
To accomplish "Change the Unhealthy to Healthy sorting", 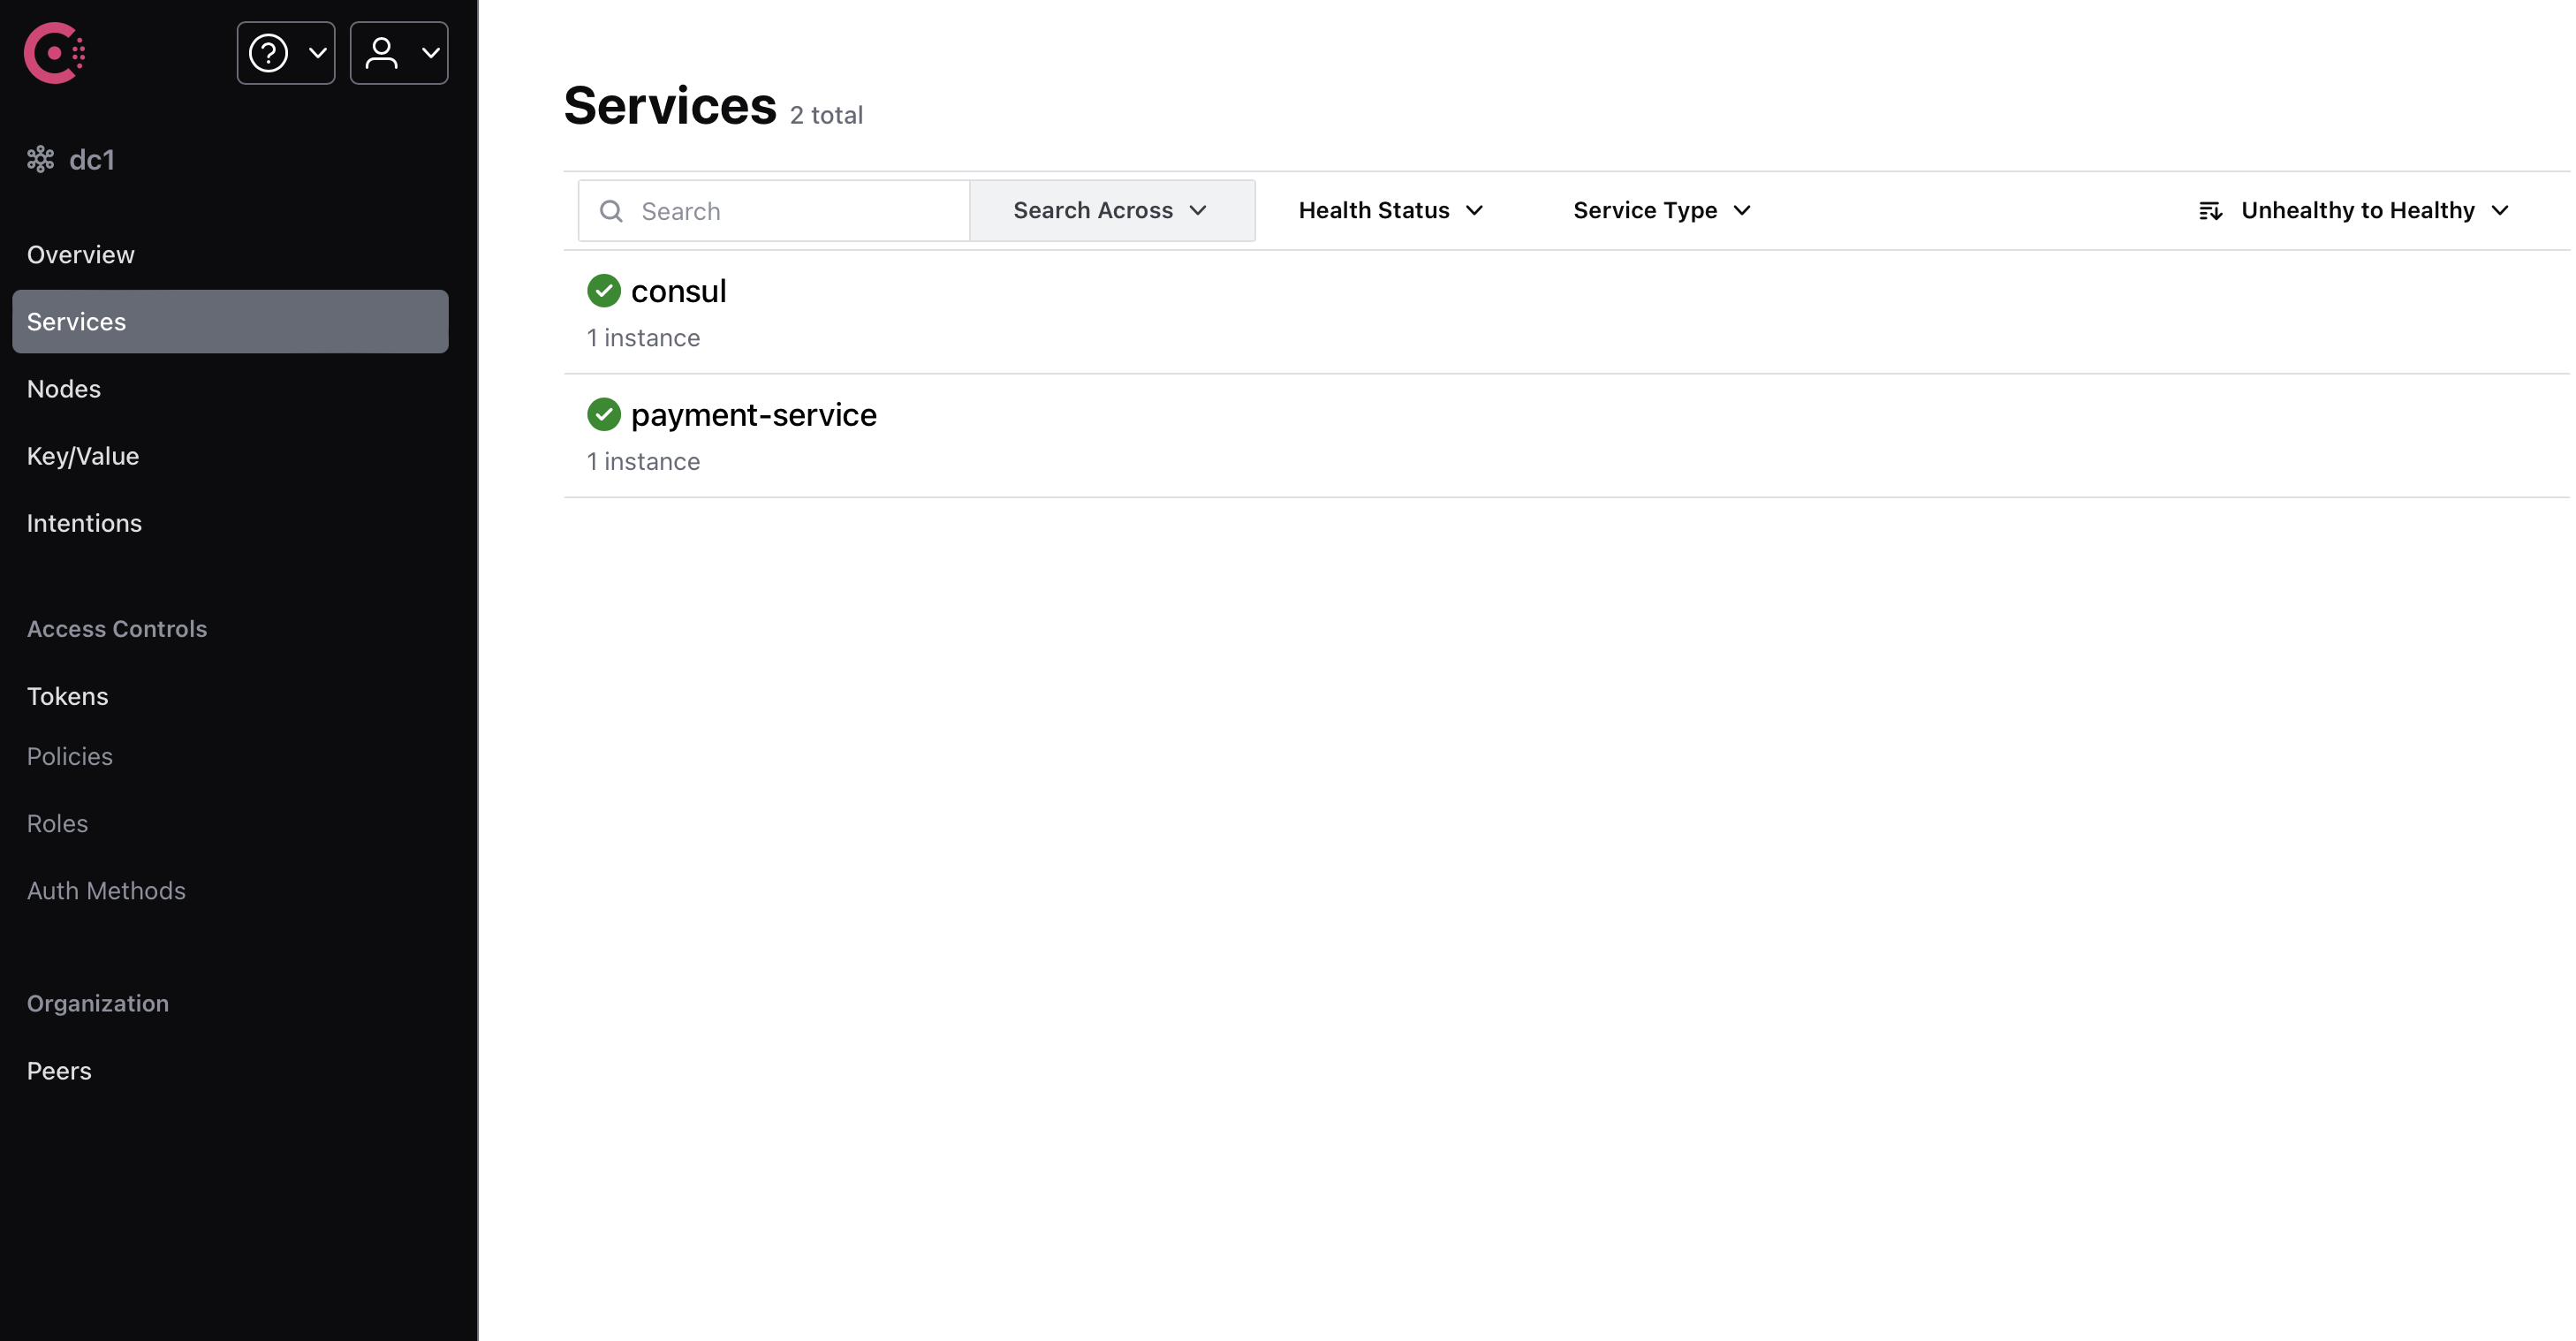I will pos(2372,211).
